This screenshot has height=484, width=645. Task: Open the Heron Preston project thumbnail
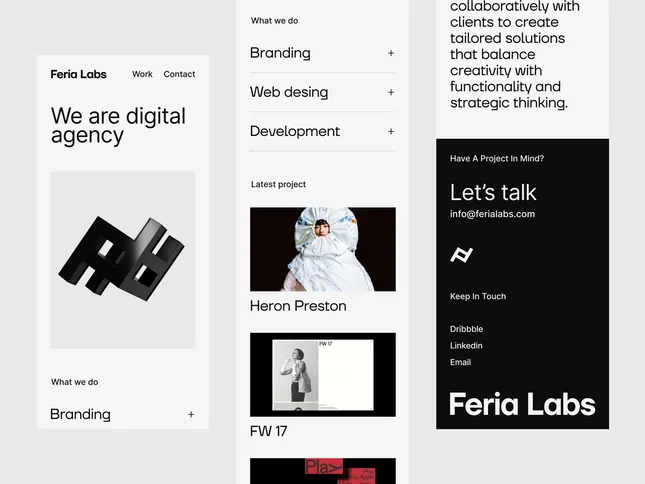323,249
